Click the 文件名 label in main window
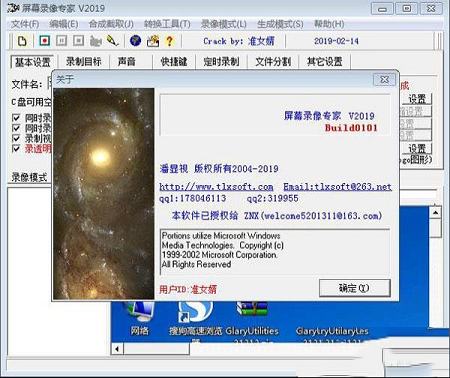Screen dimensions: 450x378 click(27, 84)
